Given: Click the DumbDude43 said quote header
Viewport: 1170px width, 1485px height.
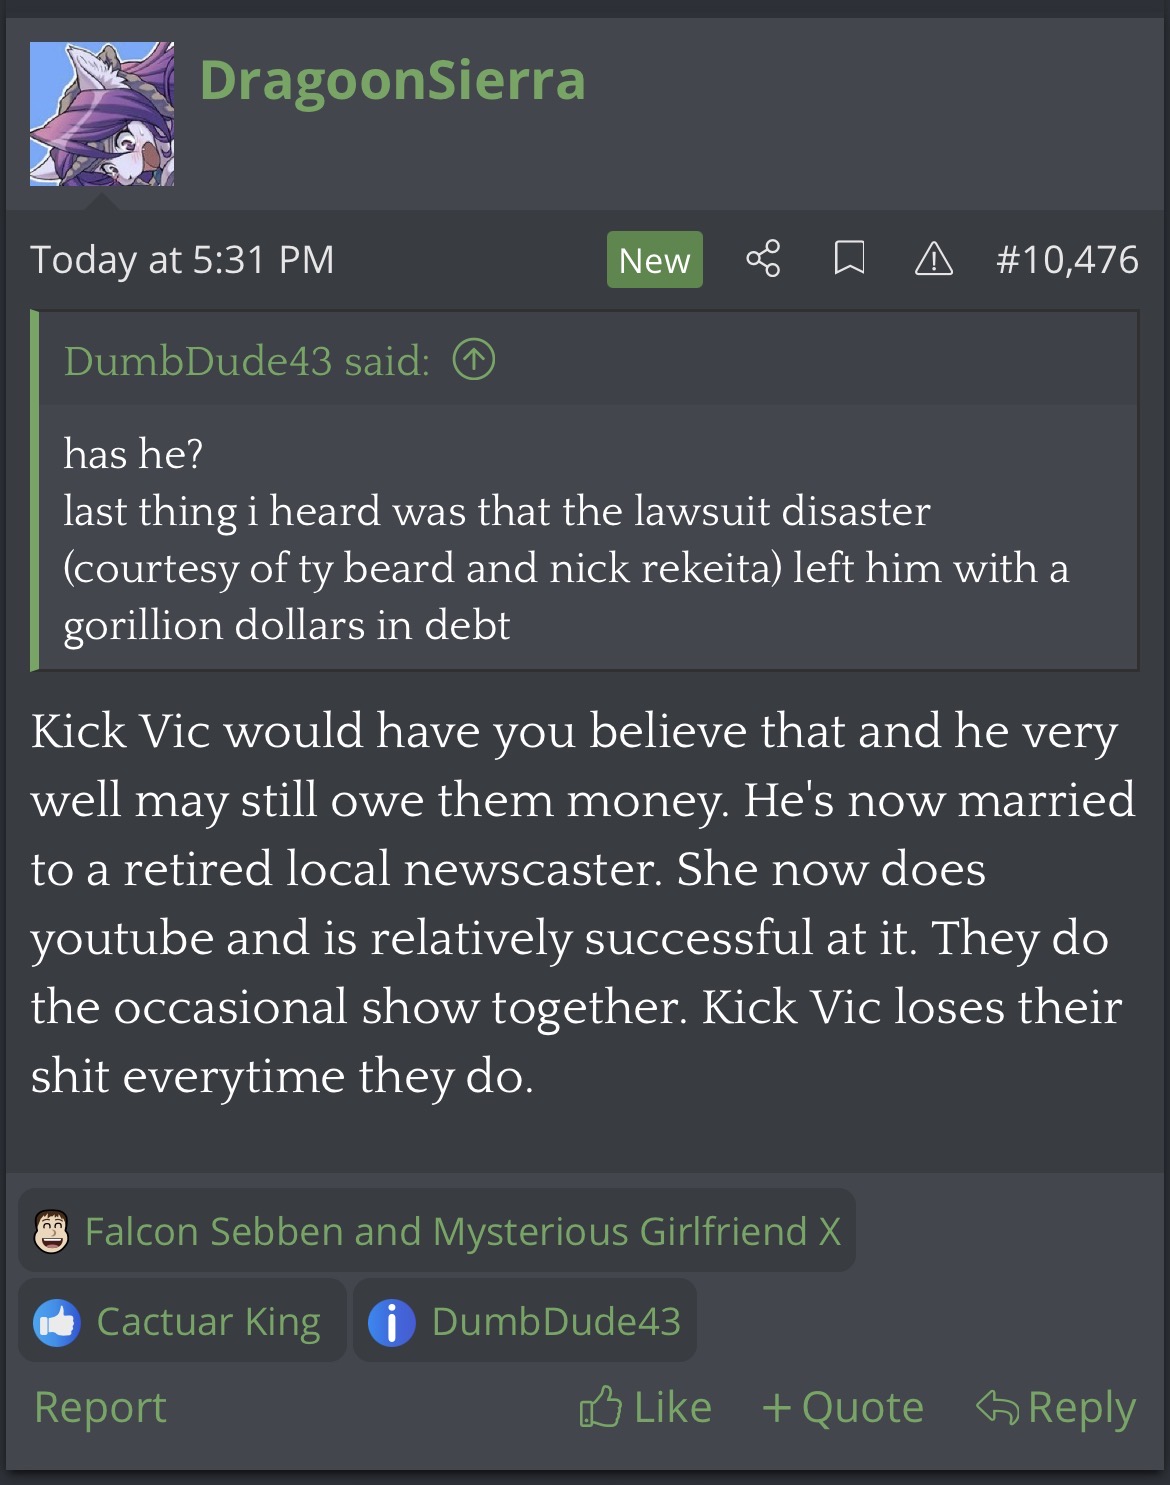Looking at the screenshot, I should pyautogui.click(x=247, y=361).
